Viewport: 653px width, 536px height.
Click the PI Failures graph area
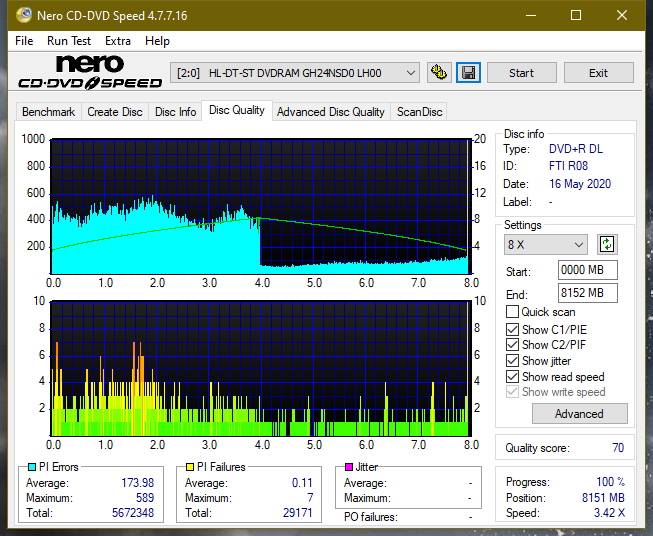click(261, 369)
